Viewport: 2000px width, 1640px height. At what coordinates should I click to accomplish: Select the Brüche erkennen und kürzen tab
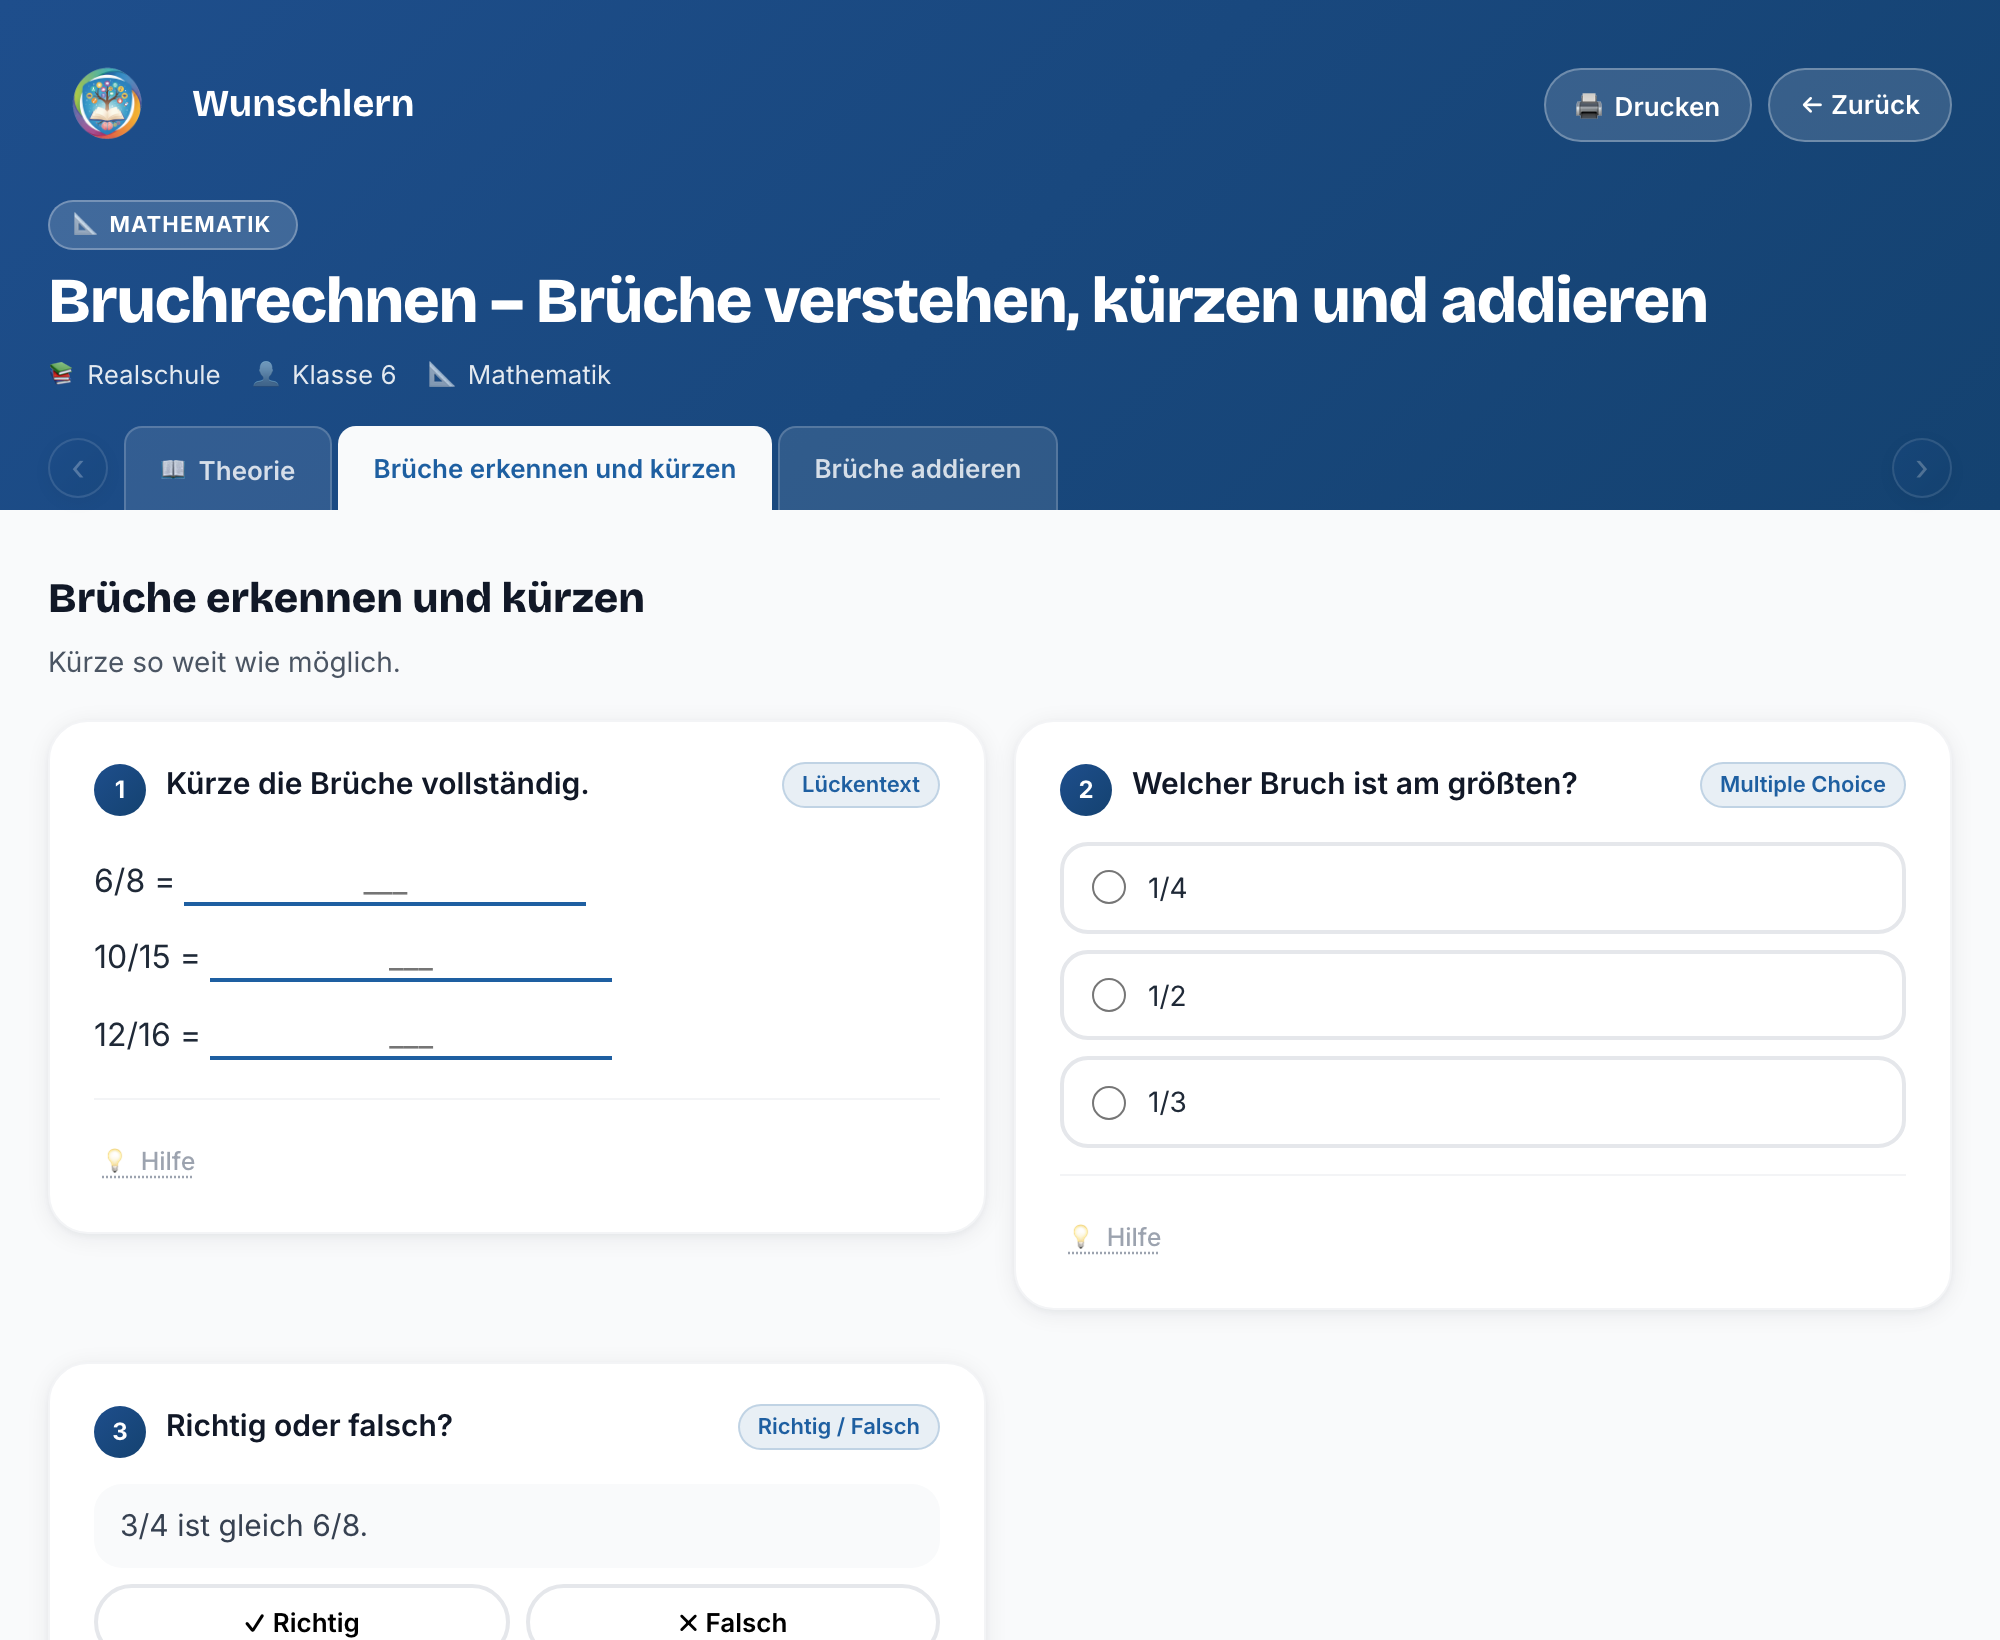555,469
